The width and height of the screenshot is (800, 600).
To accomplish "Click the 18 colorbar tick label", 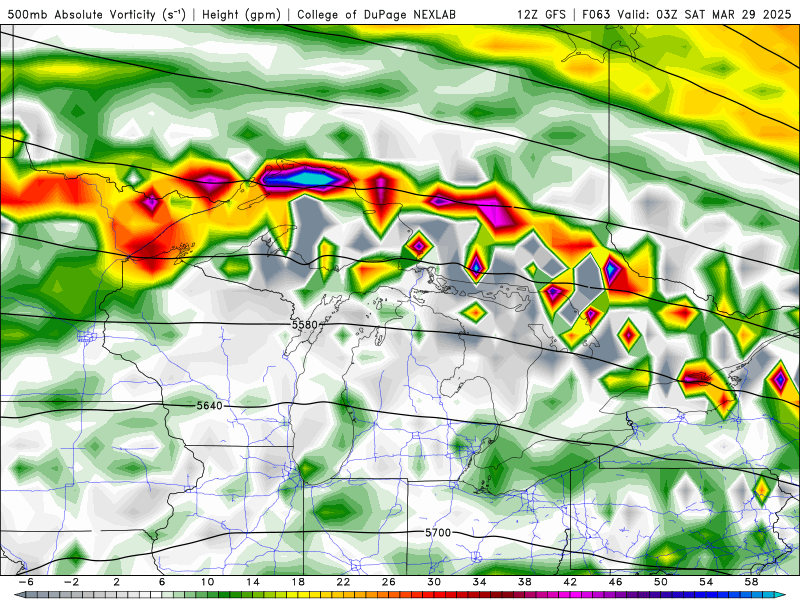I will pos(298,582).
